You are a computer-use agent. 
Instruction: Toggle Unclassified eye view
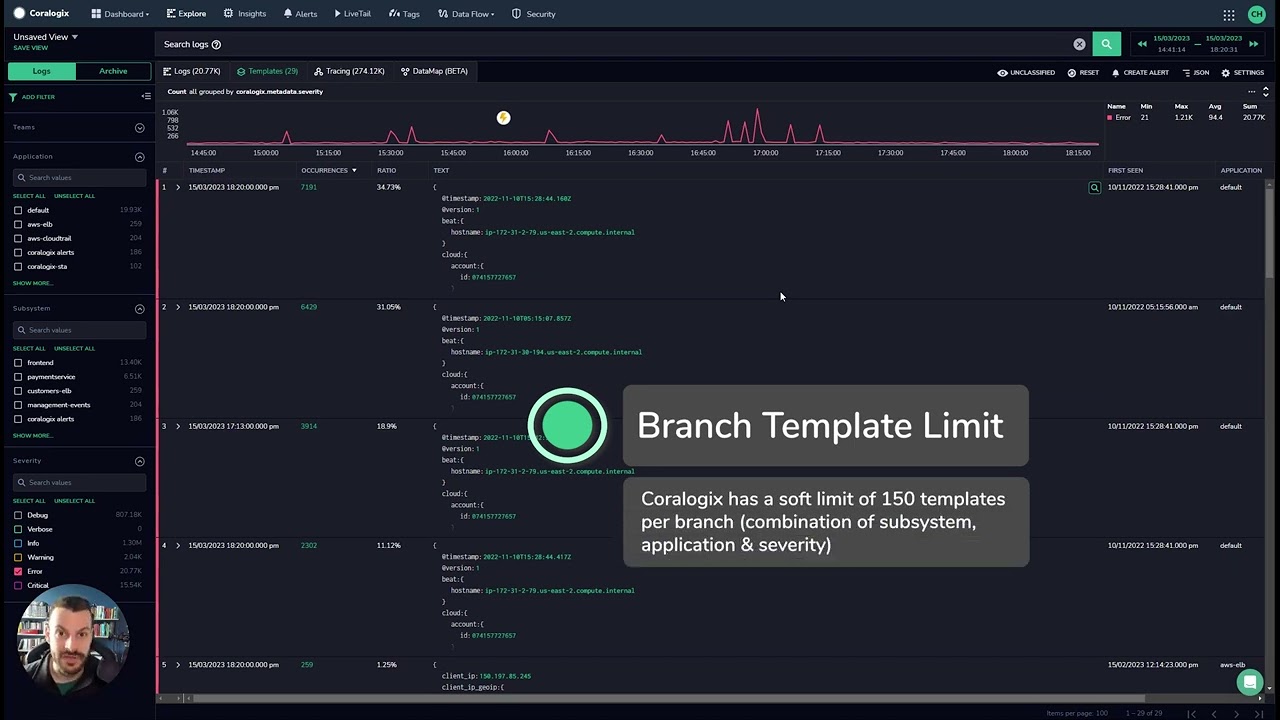[x=1026, y=73]
